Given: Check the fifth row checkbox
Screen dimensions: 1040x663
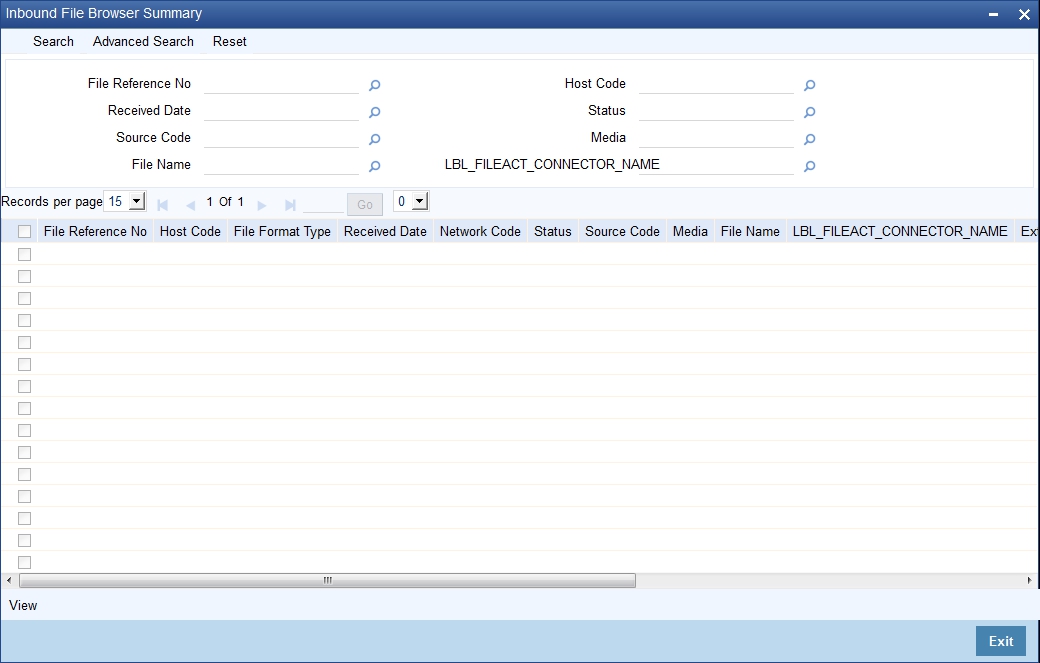Looking at the screenshot, I should [25, 342].
